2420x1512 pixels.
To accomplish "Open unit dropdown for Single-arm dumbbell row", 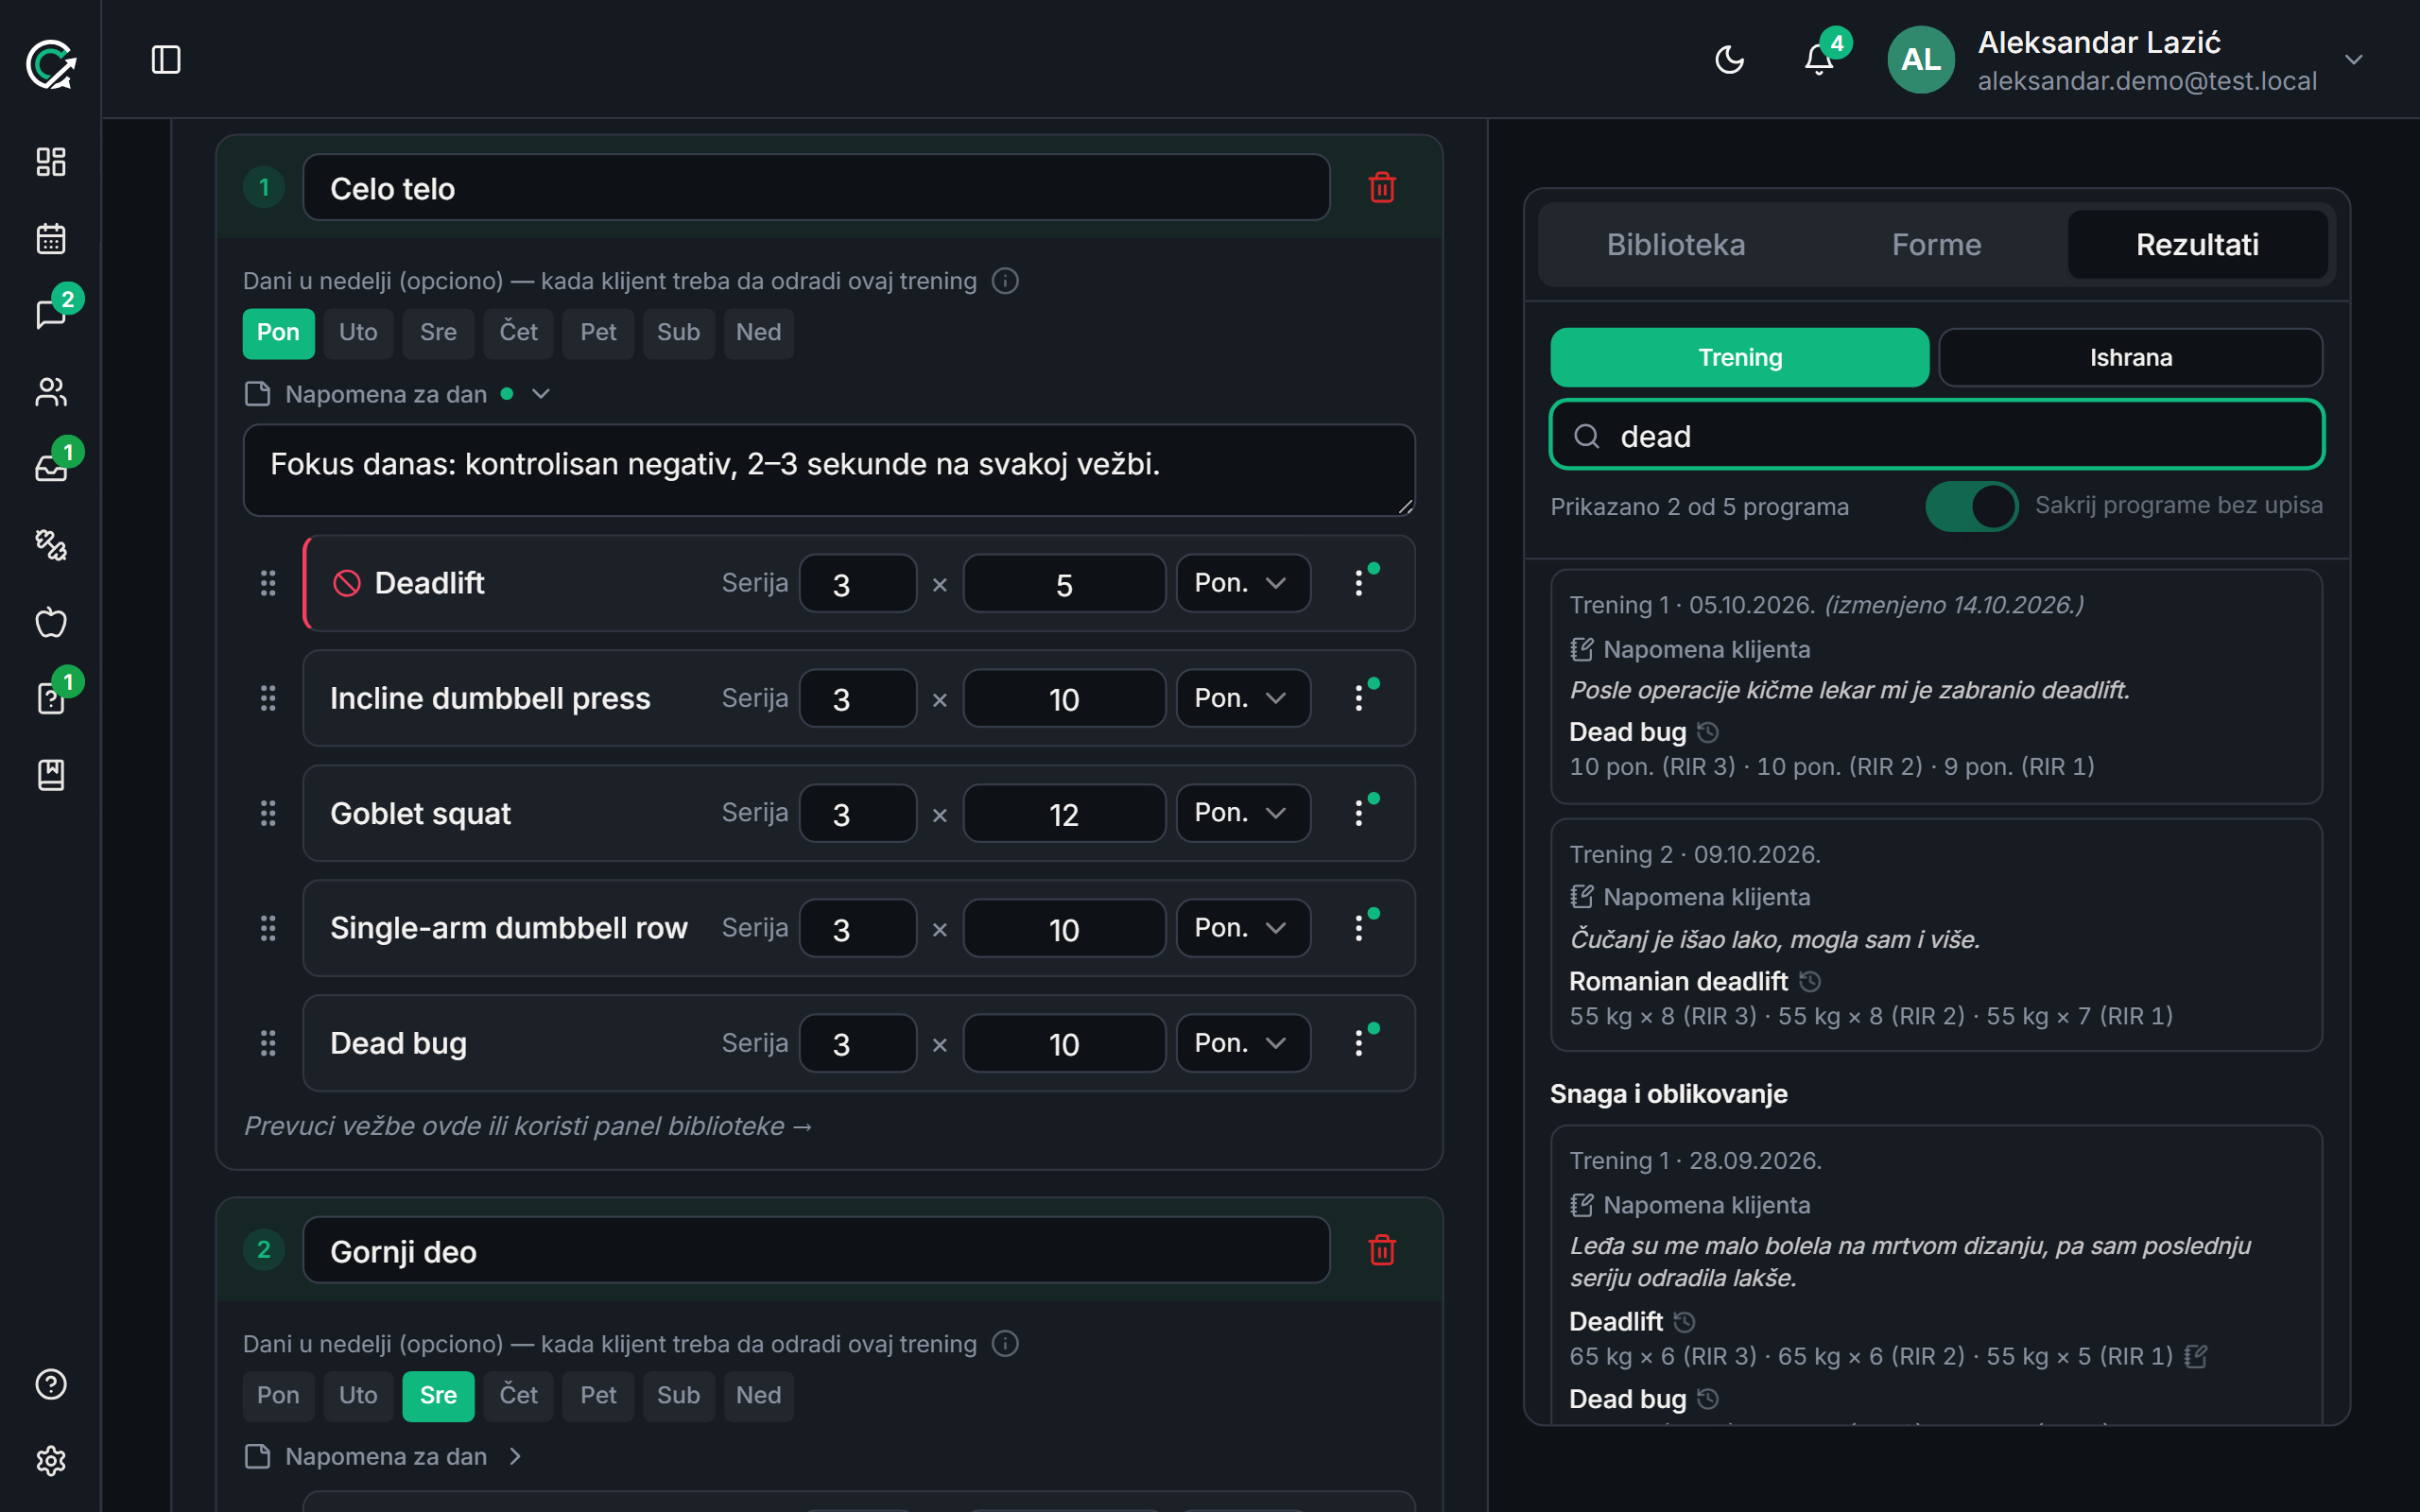I will click(x=1243, y=928).
